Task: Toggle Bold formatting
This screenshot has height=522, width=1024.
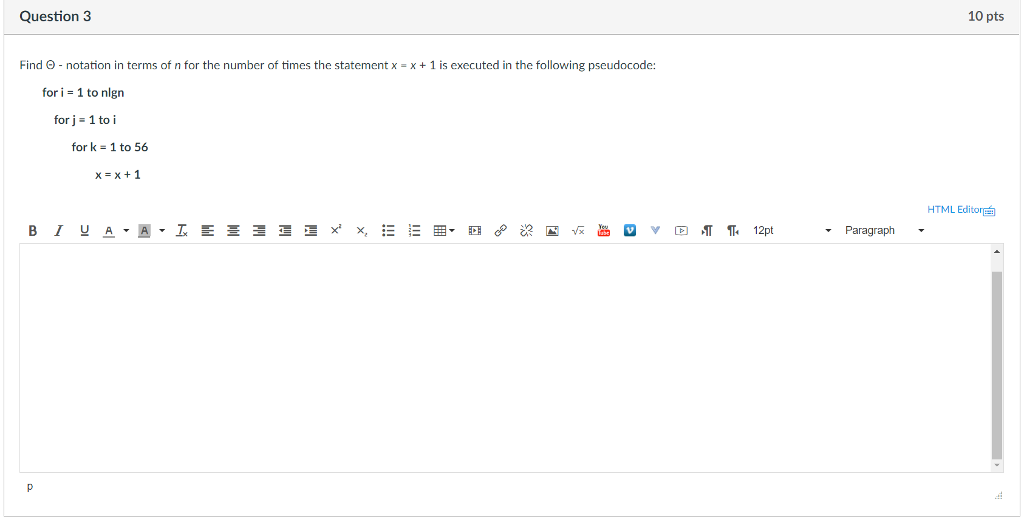Action: click(33, 231)
